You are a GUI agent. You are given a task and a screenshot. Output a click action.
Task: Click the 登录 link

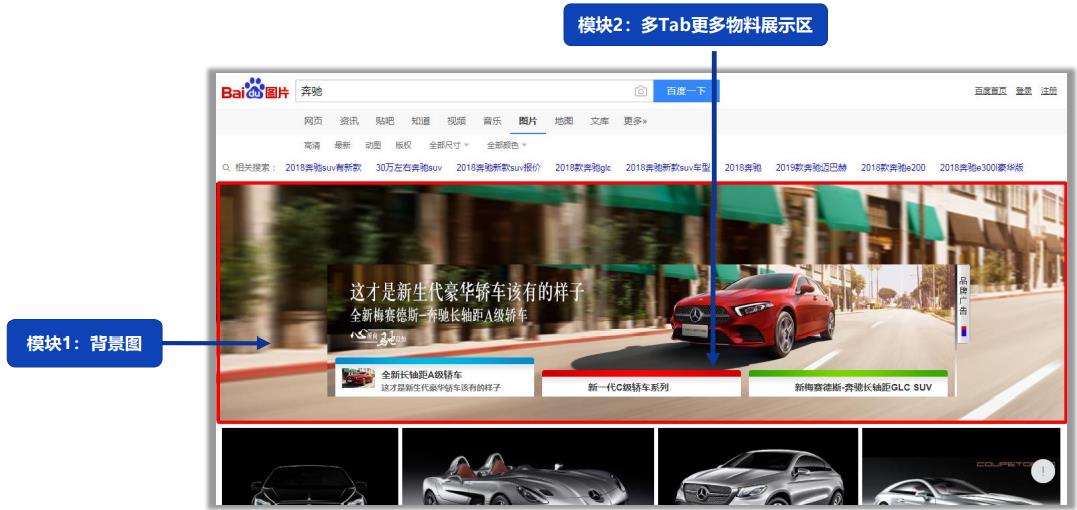(x=1023, y=91)
